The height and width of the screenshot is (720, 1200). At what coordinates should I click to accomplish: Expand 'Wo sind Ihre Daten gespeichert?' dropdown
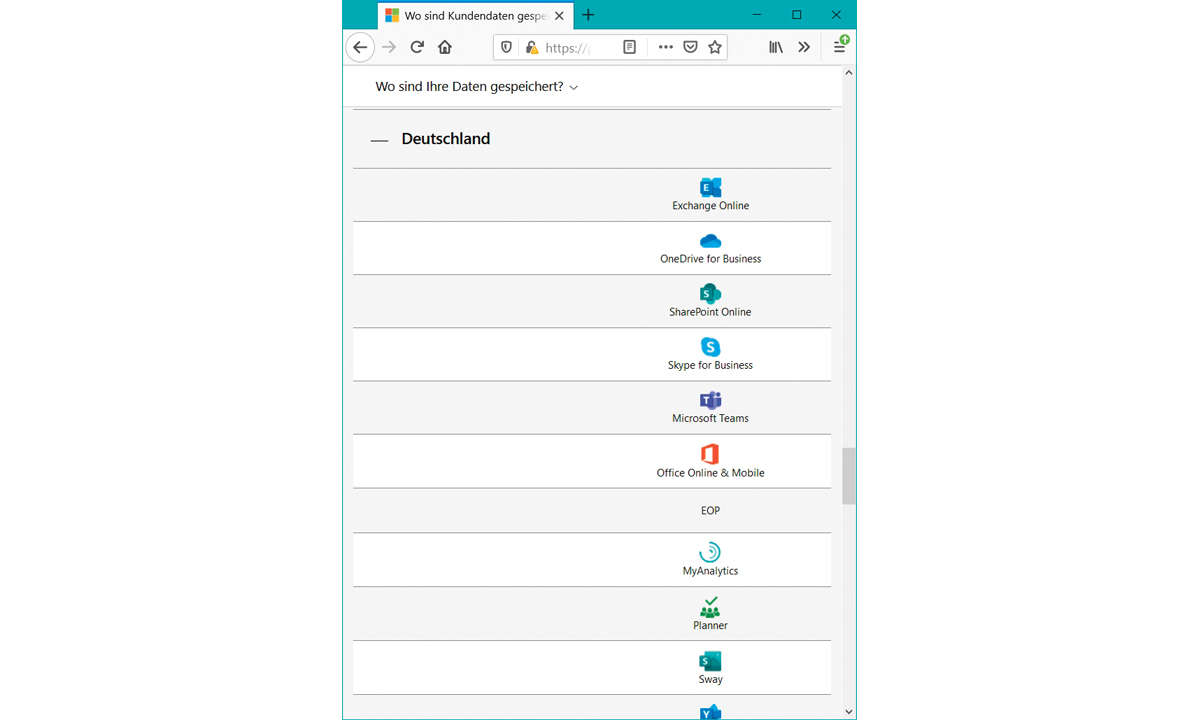click(477, 87)
